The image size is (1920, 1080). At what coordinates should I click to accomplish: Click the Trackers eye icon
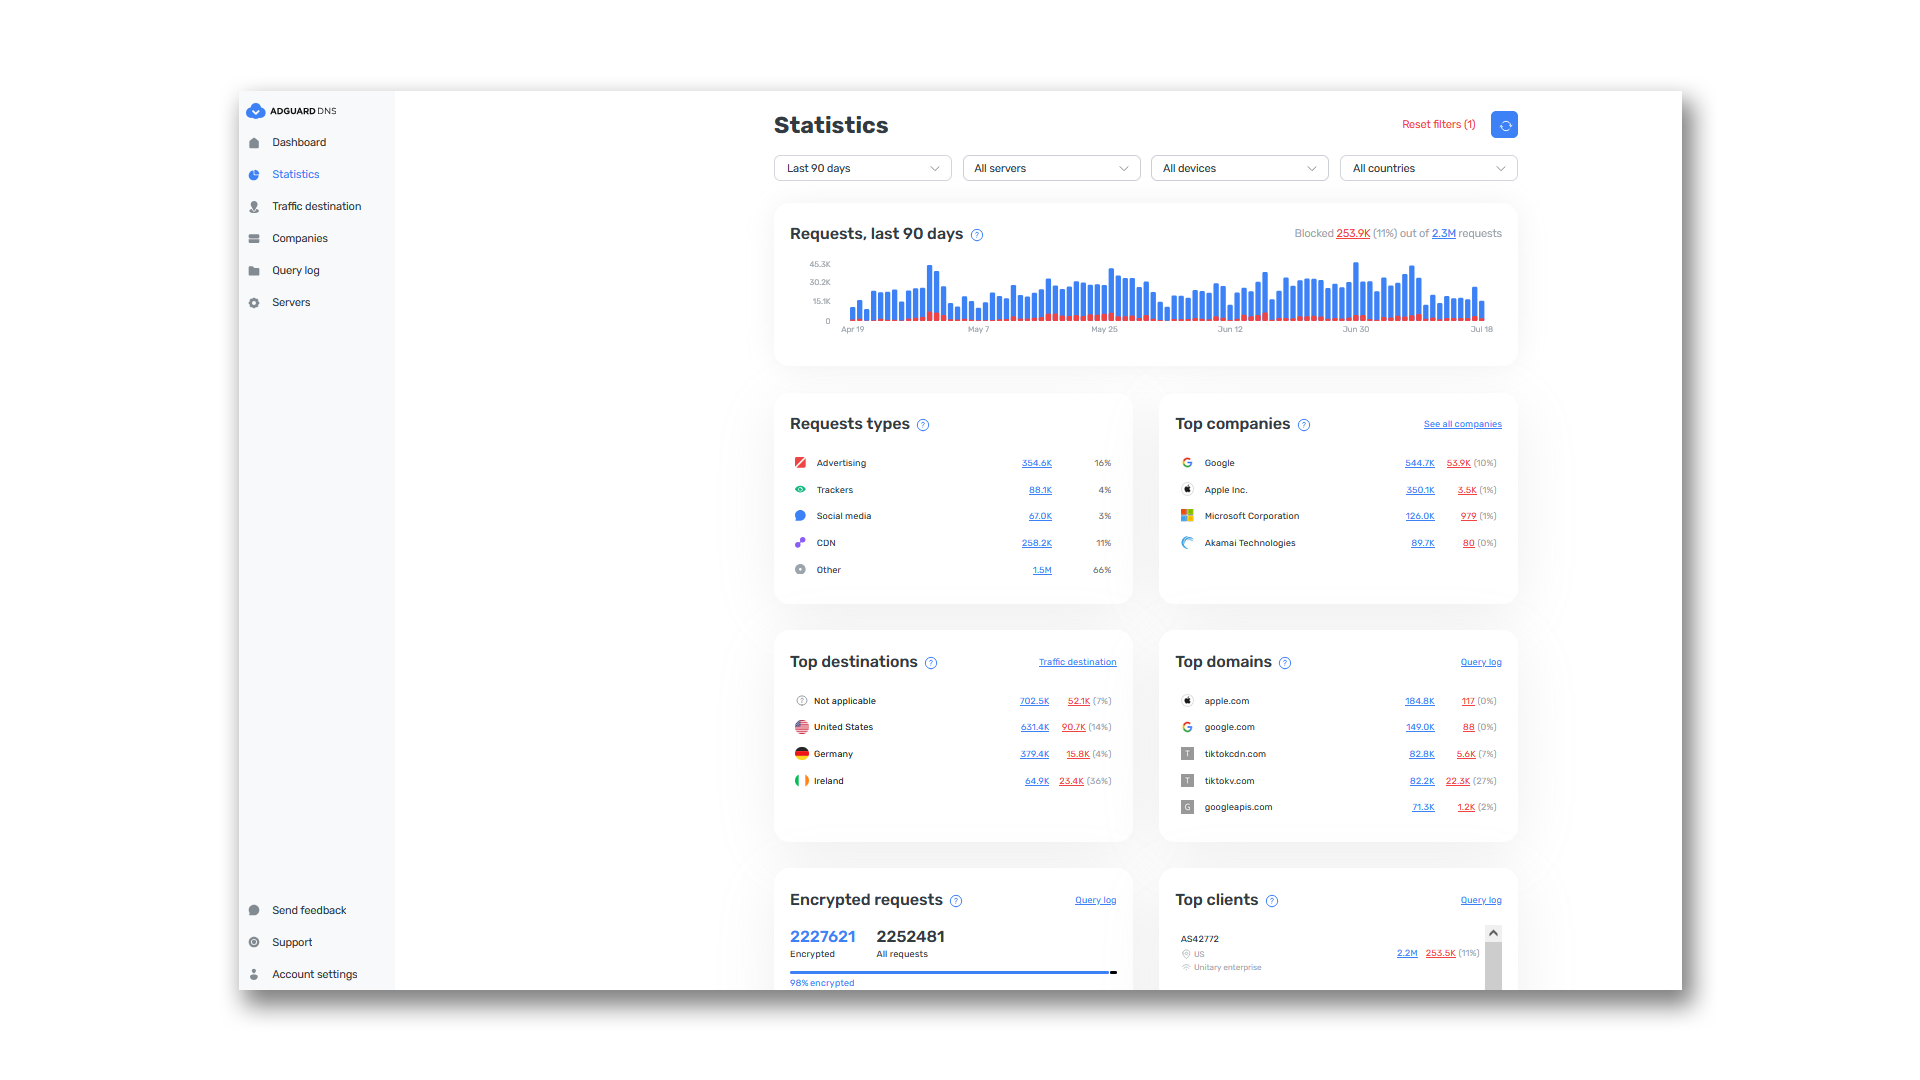click(x=800, y=489)
